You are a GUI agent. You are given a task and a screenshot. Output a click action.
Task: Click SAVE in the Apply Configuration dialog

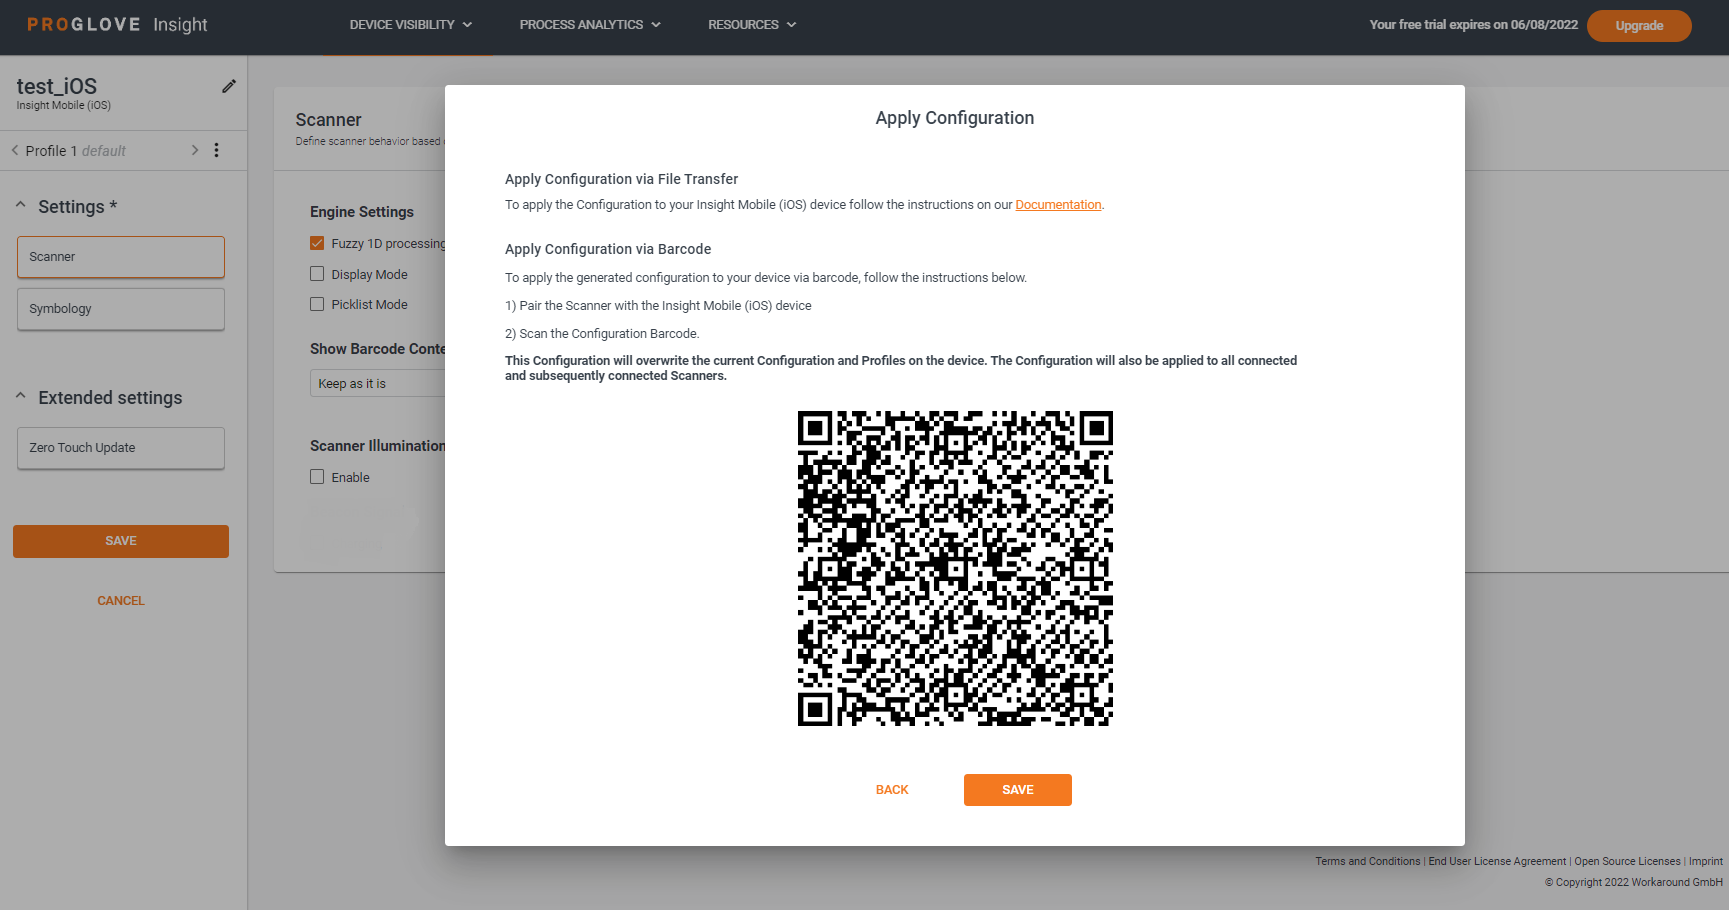coord(1018,790)
